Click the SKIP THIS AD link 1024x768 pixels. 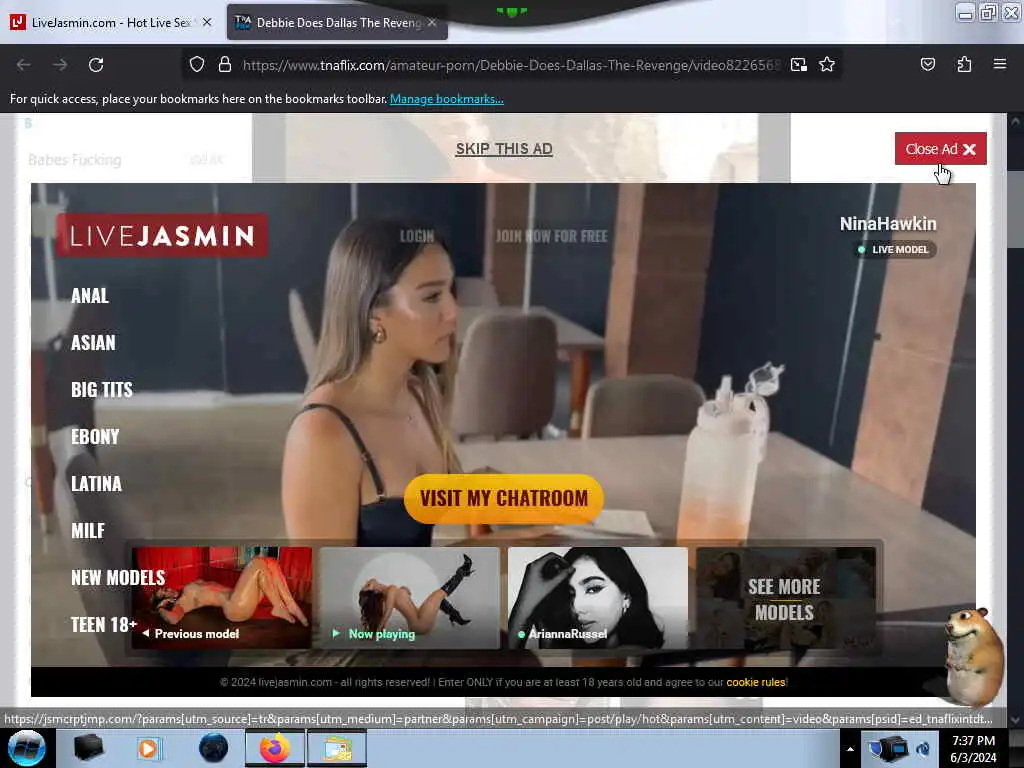[504, 149]
